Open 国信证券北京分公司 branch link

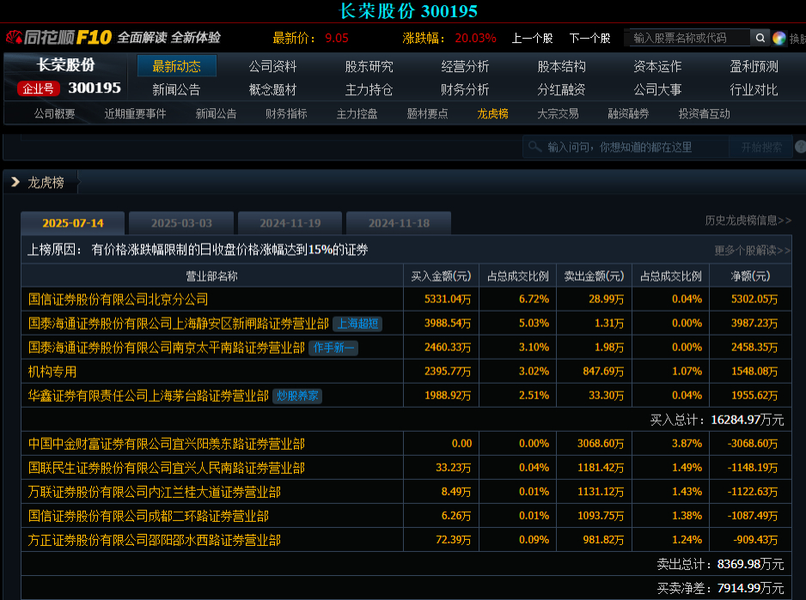tap(118, 299)
